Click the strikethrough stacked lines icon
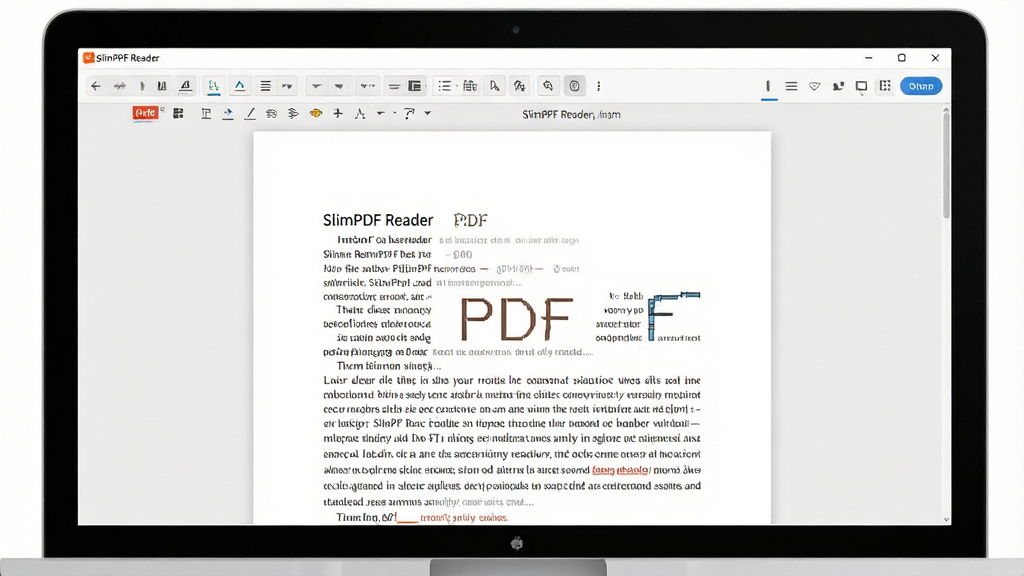The image size is (1024, 576). [293, 114]
